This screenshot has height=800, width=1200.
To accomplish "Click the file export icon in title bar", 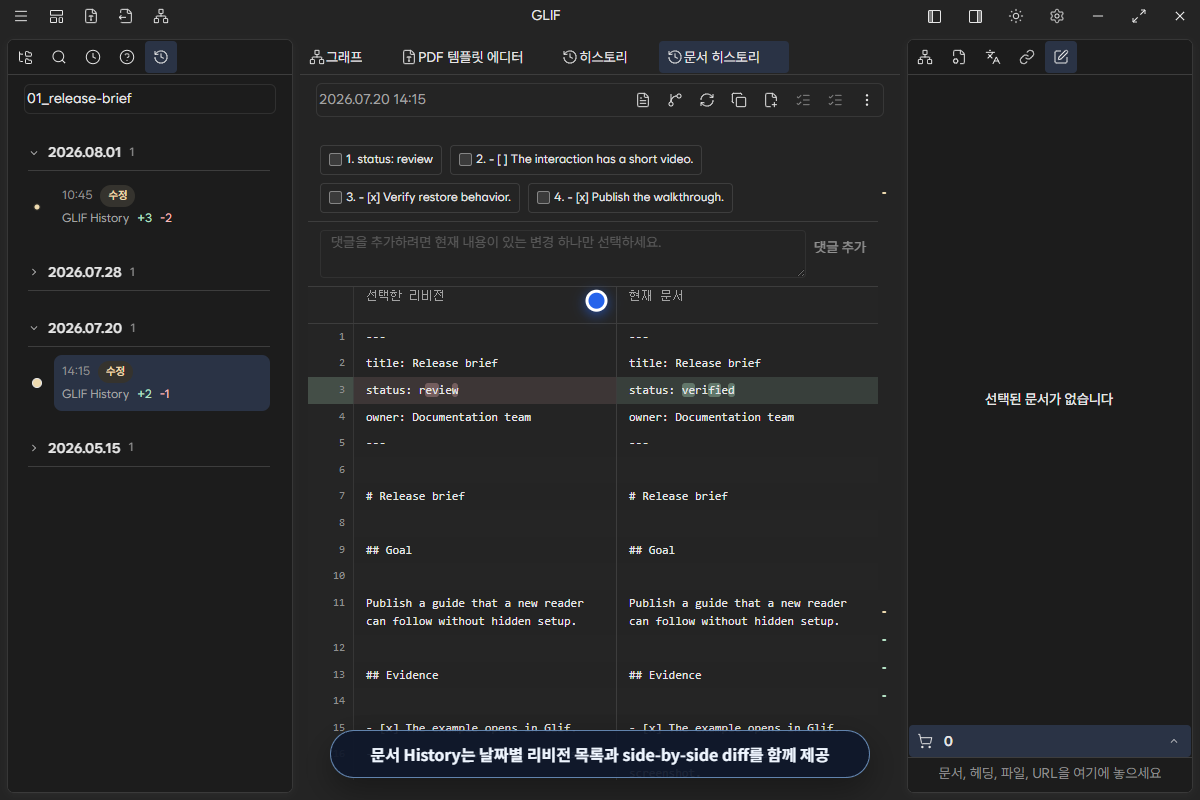I will tap(91, 16).
